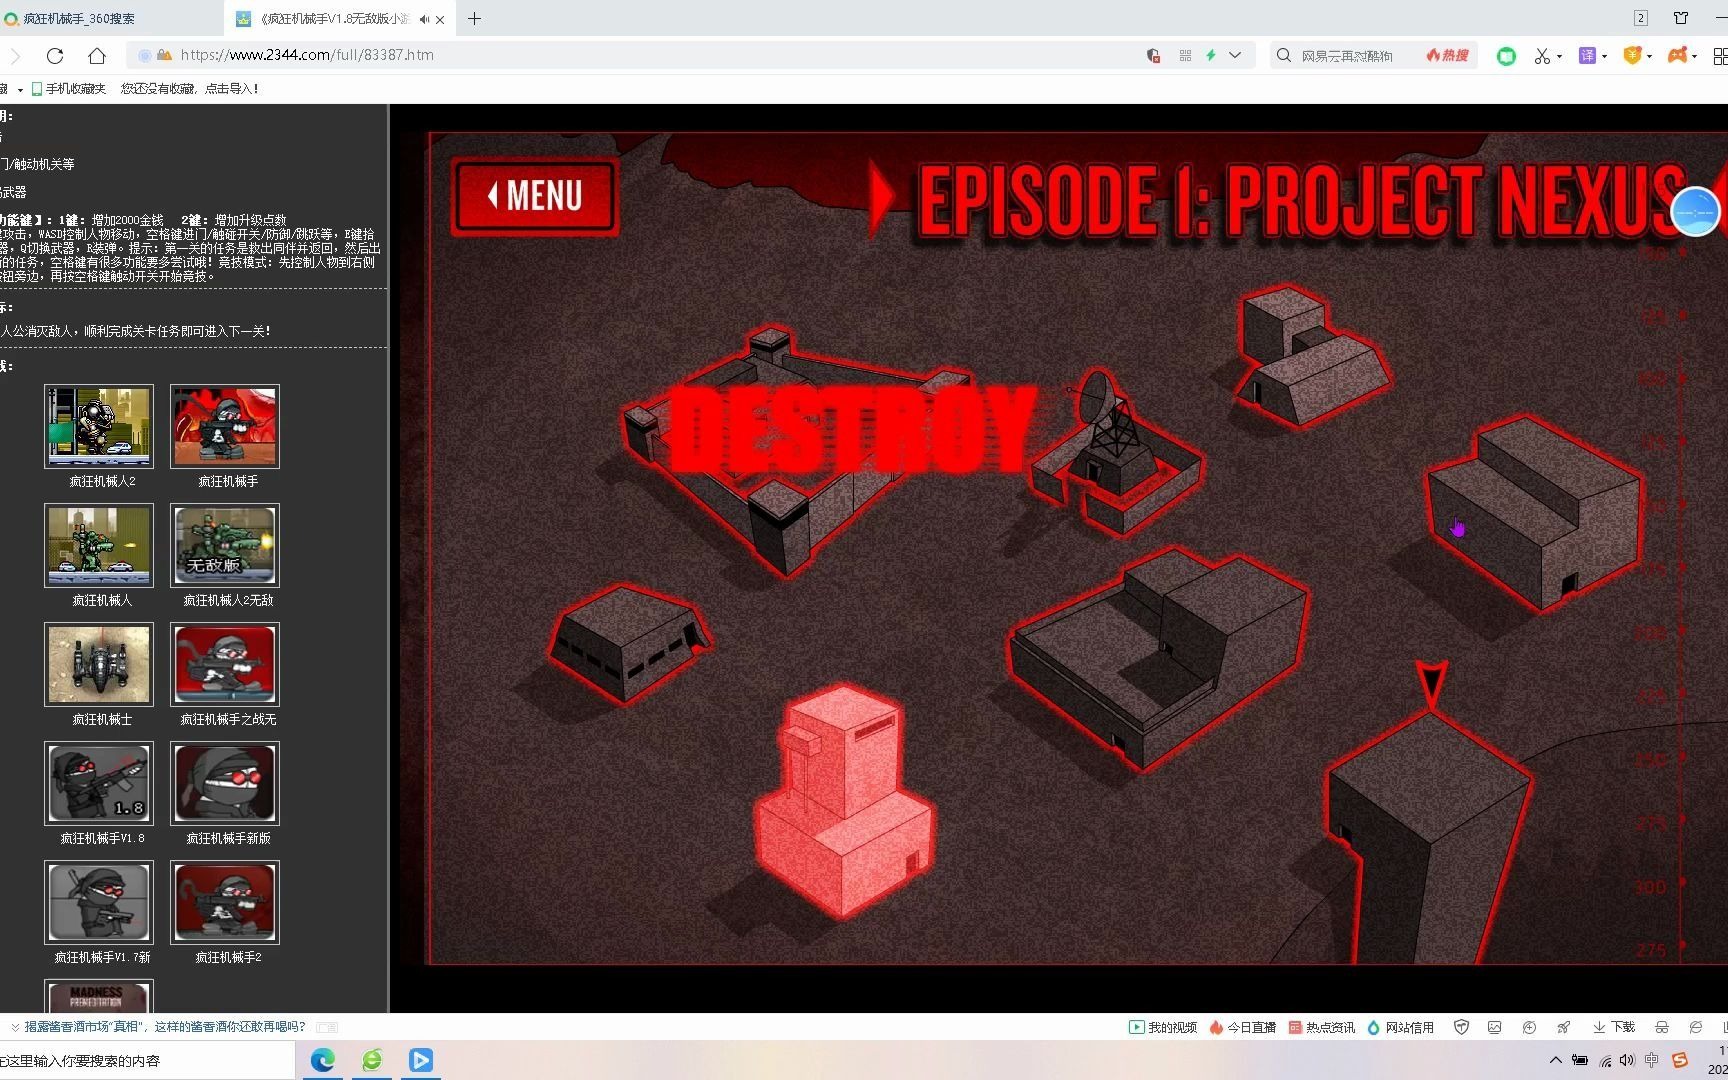
Task: Click the accelerator rocket icon in status bar
Action: point(1563,1027)
